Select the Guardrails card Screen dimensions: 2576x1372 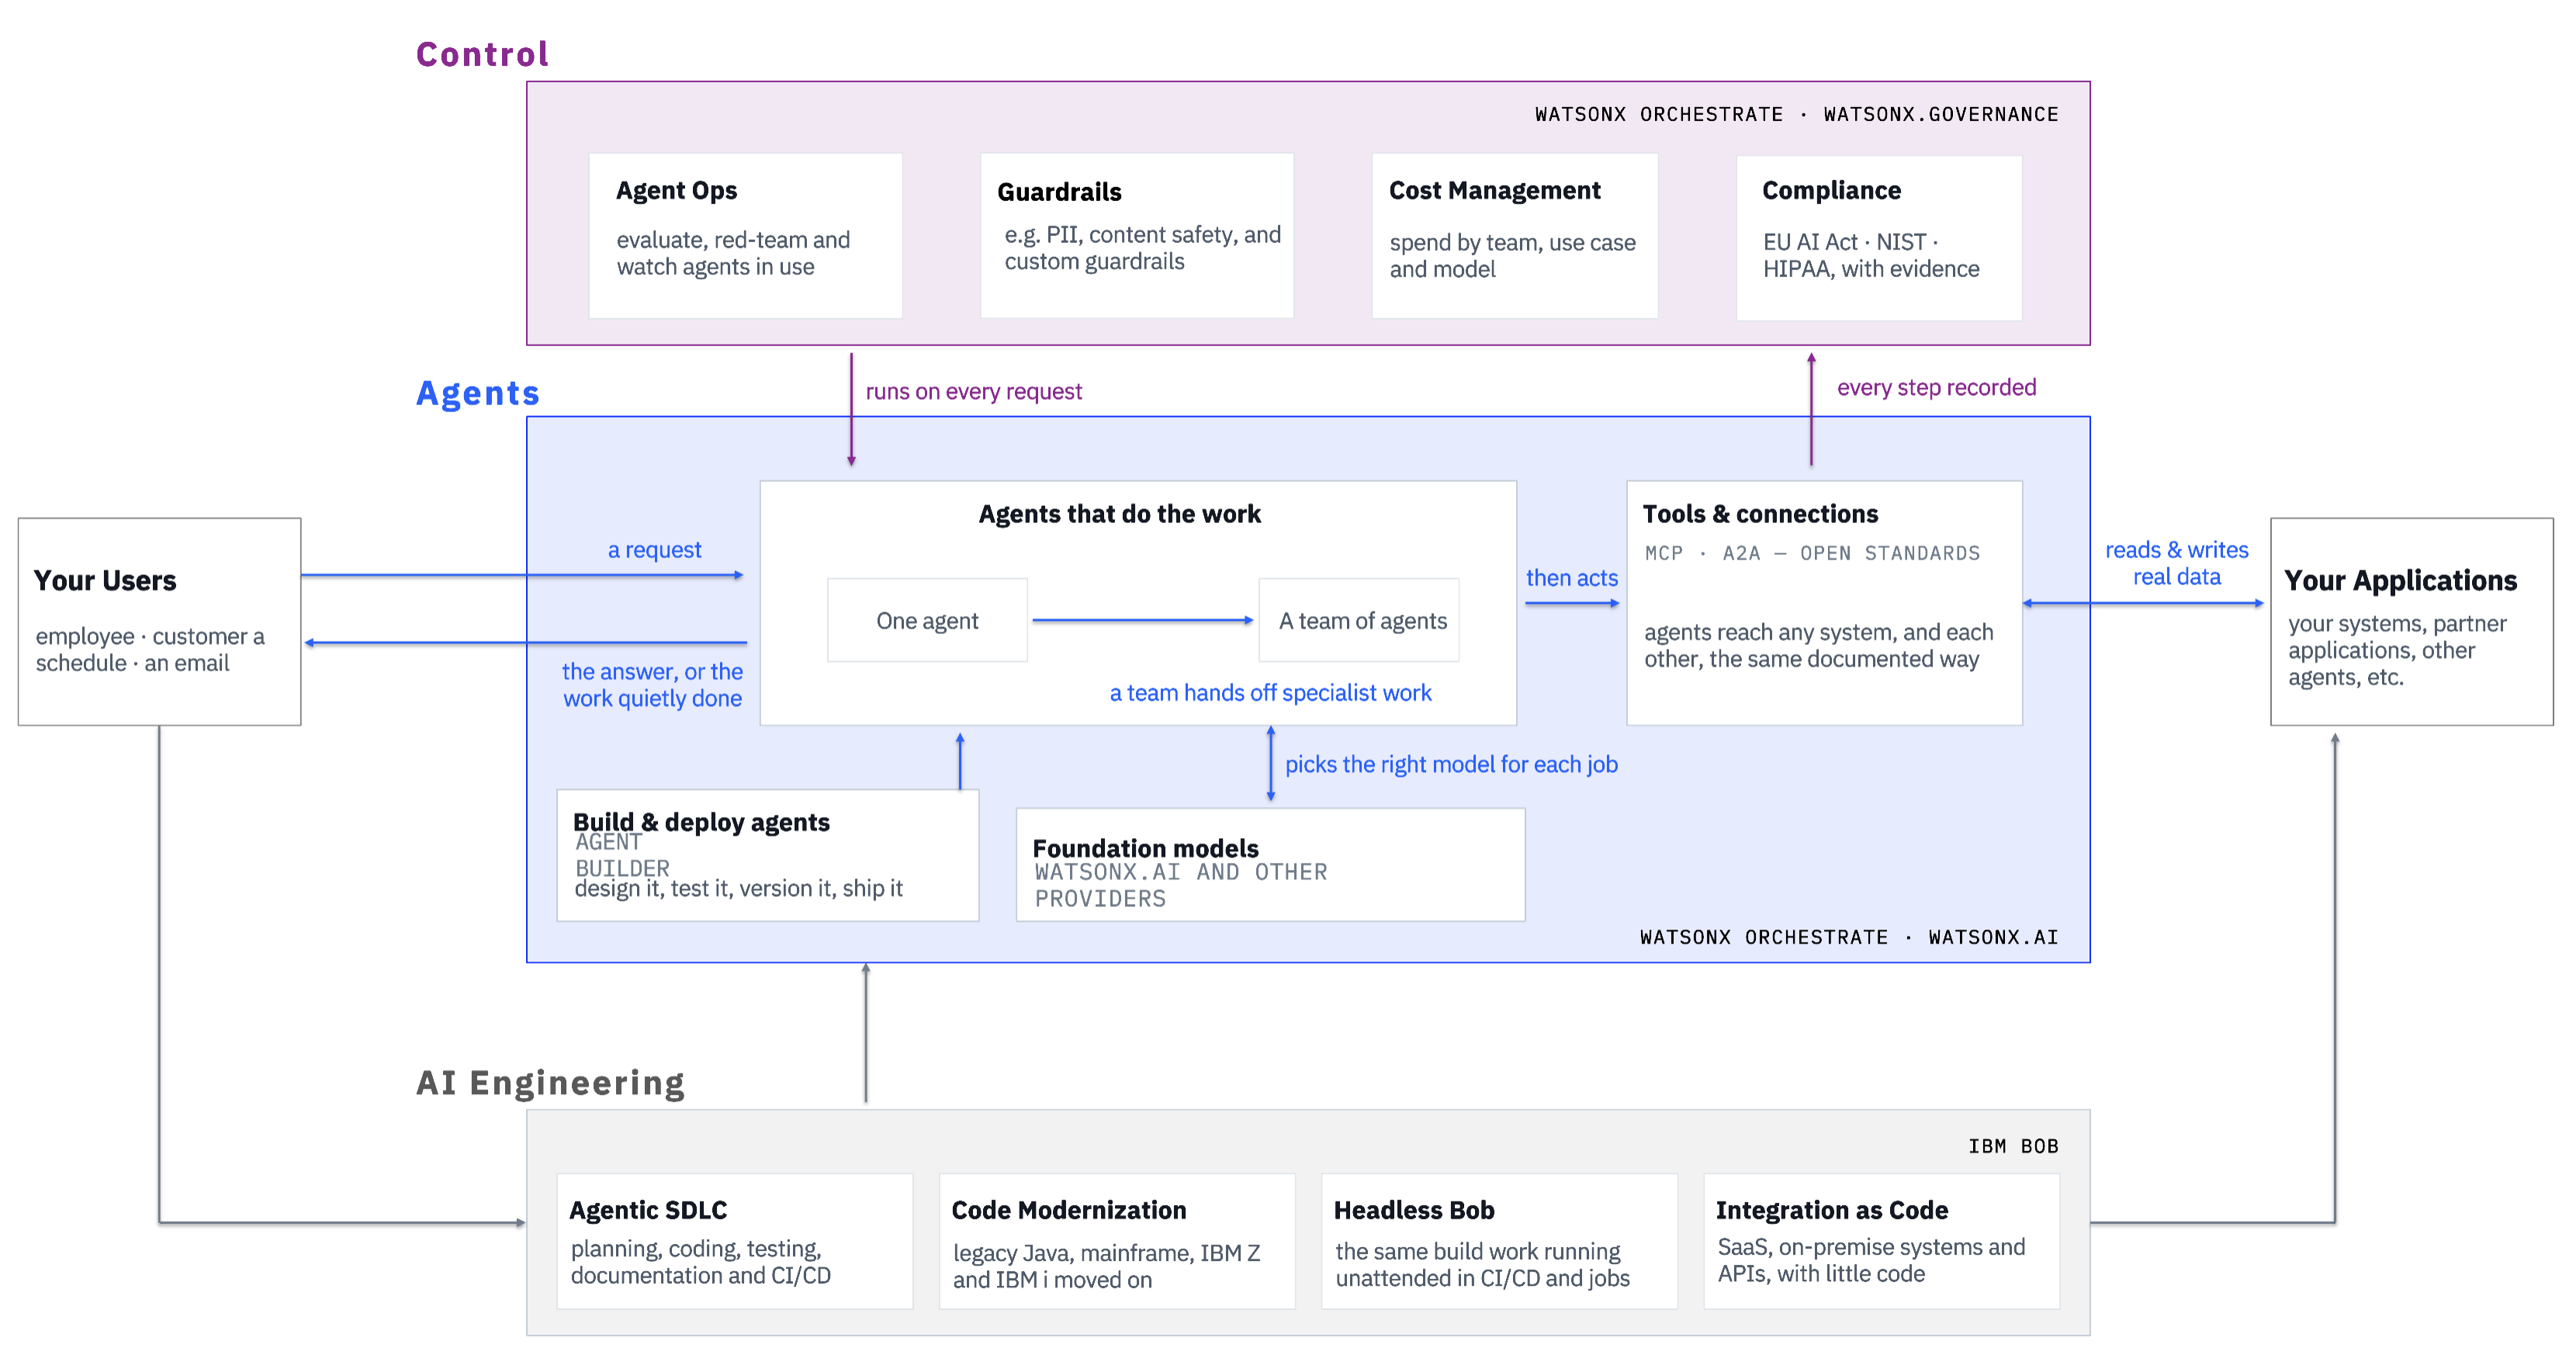coord(1137,236)
